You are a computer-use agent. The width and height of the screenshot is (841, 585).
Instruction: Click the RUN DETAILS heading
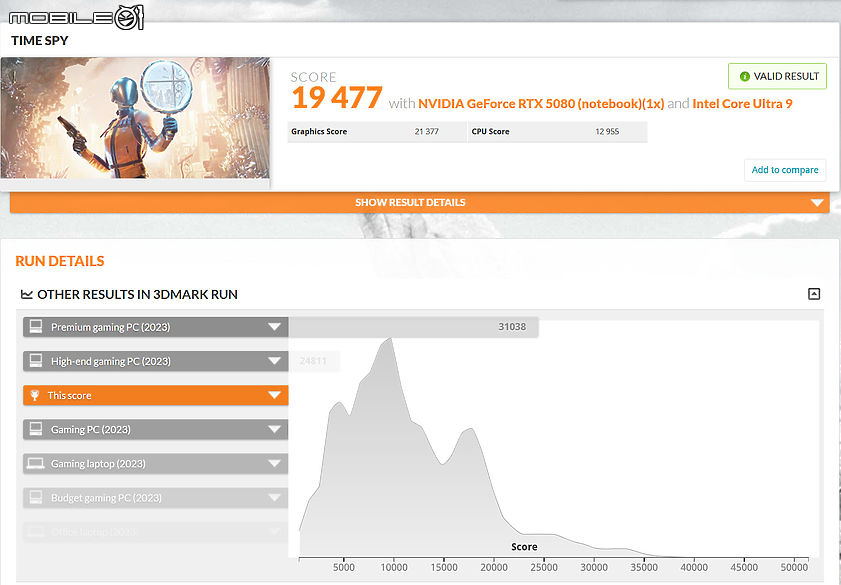60,261
